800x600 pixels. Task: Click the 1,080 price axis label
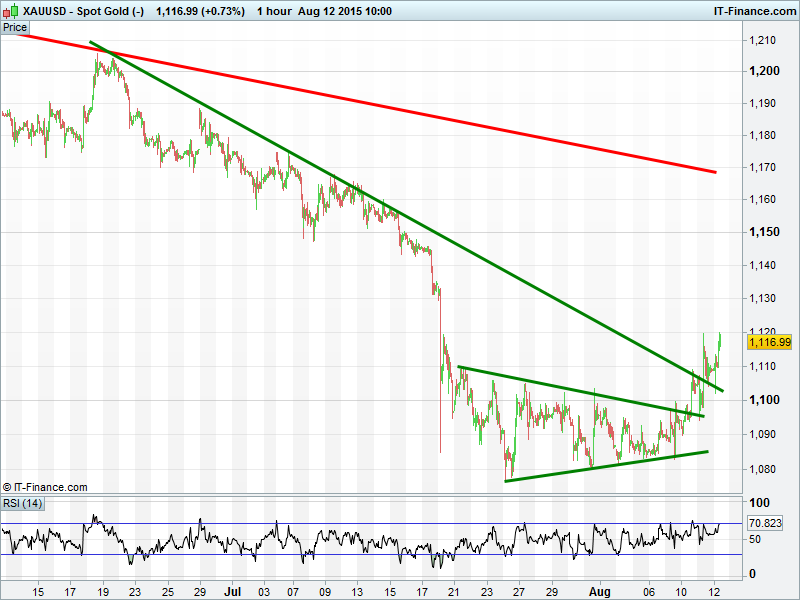[763, 468]
